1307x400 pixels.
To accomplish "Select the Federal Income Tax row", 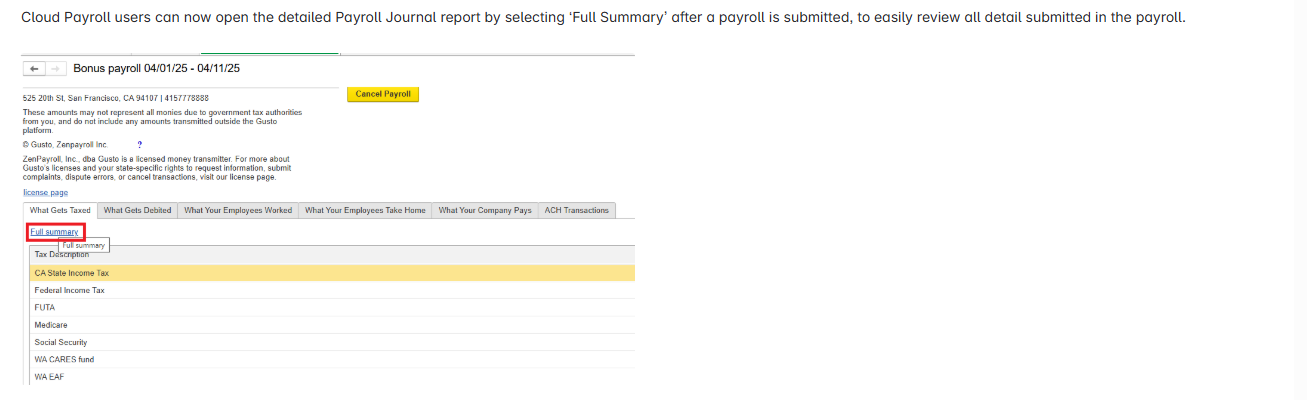I will click(331, 290).
